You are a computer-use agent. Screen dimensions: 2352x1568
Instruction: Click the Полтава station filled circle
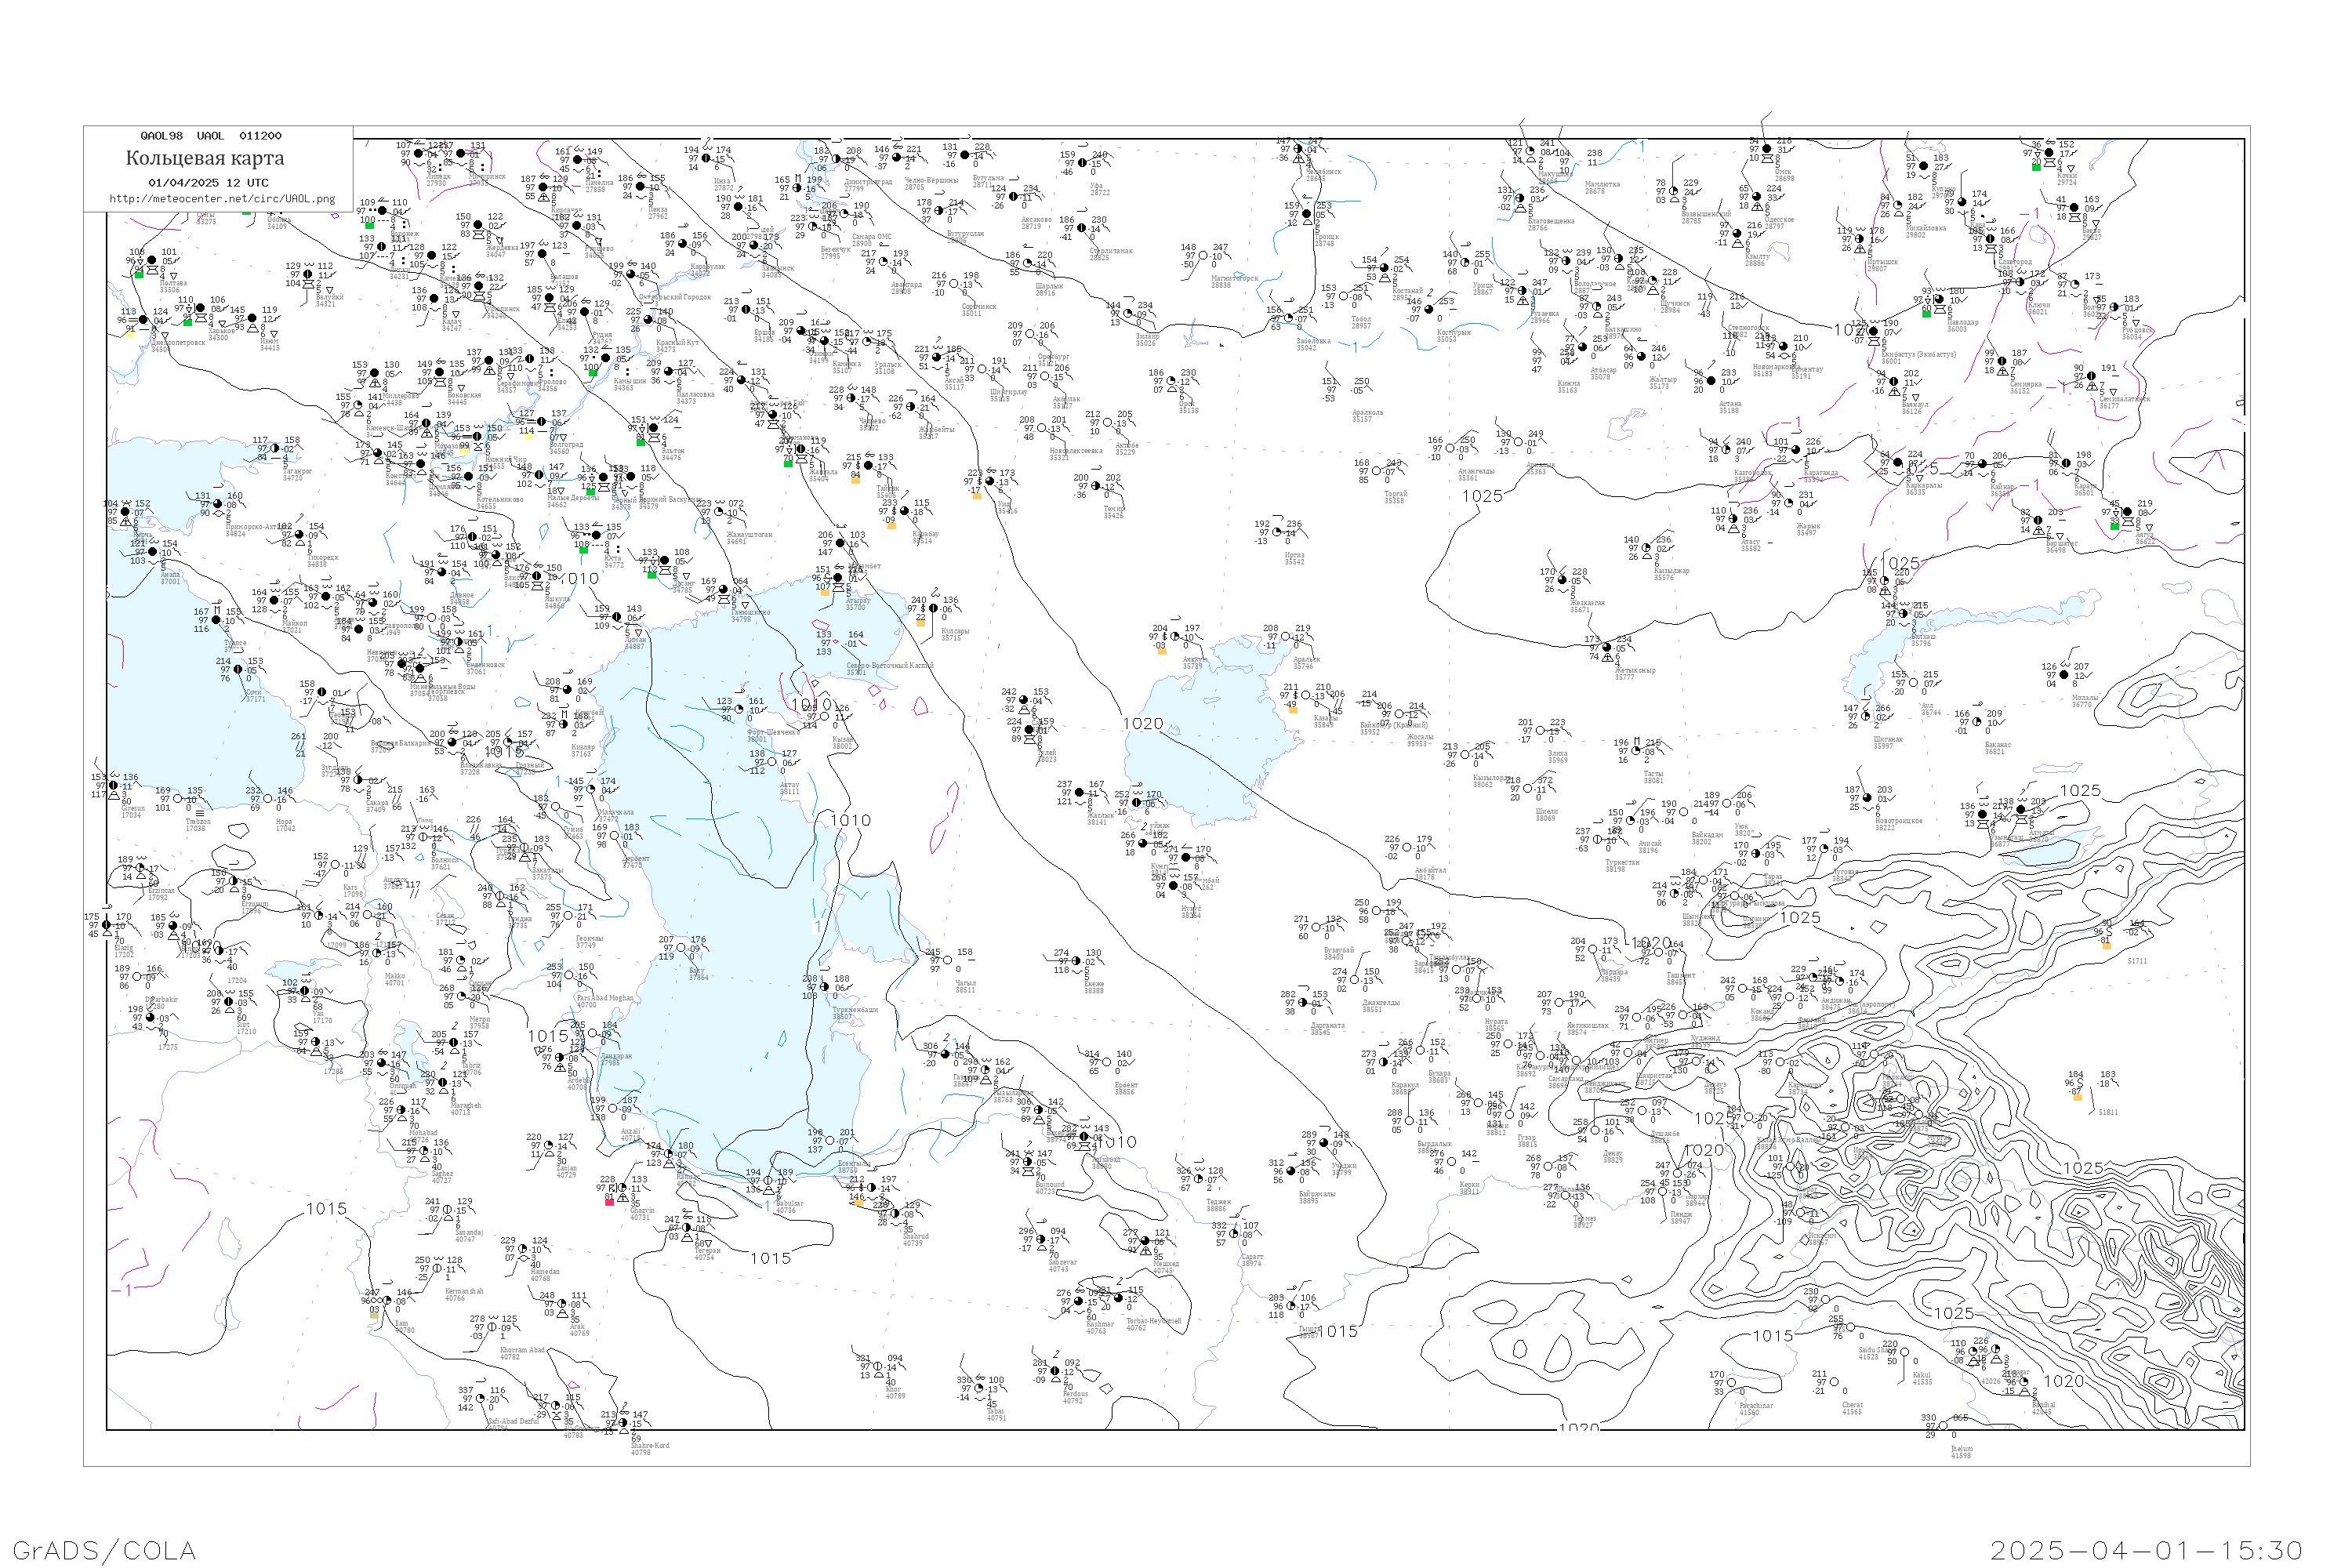tap(152, 261)
